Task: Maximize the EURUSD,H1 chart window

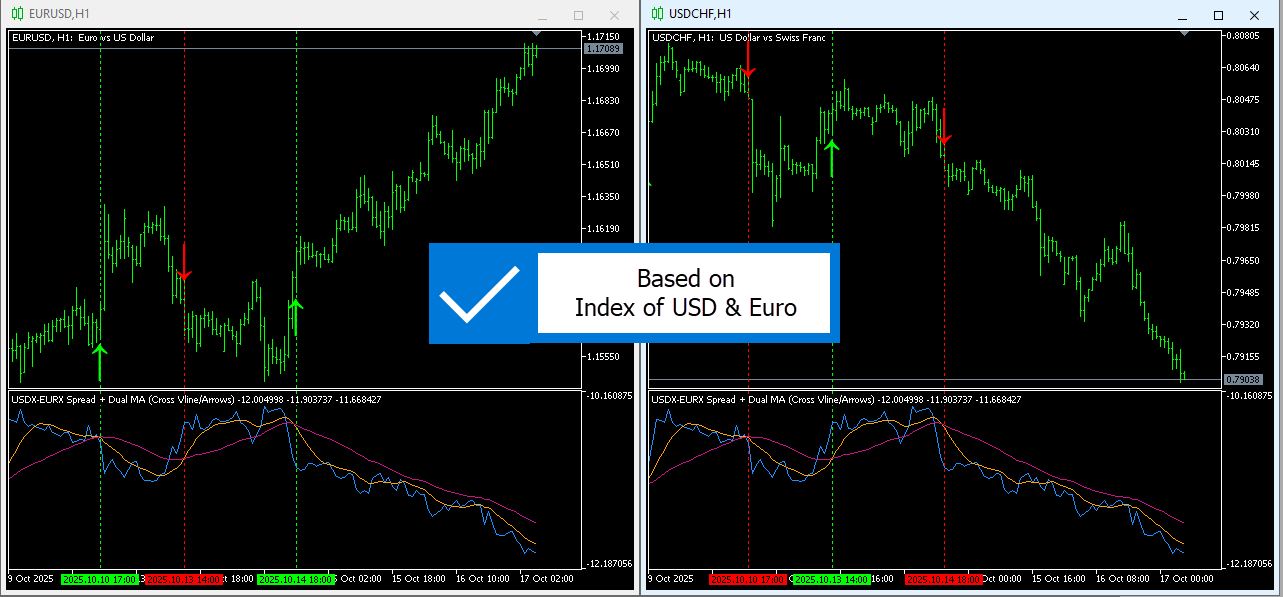Action: click(578, 15)
